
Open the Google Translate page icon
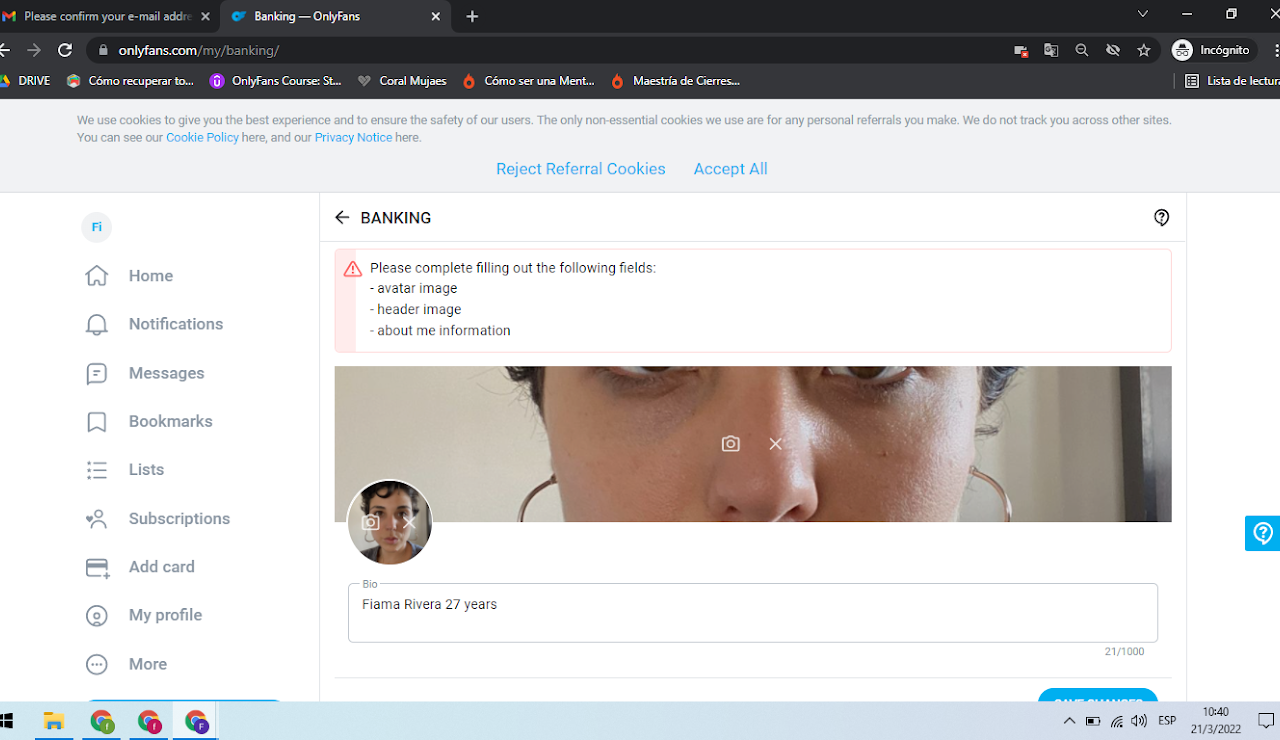[x=1051, y=50]
